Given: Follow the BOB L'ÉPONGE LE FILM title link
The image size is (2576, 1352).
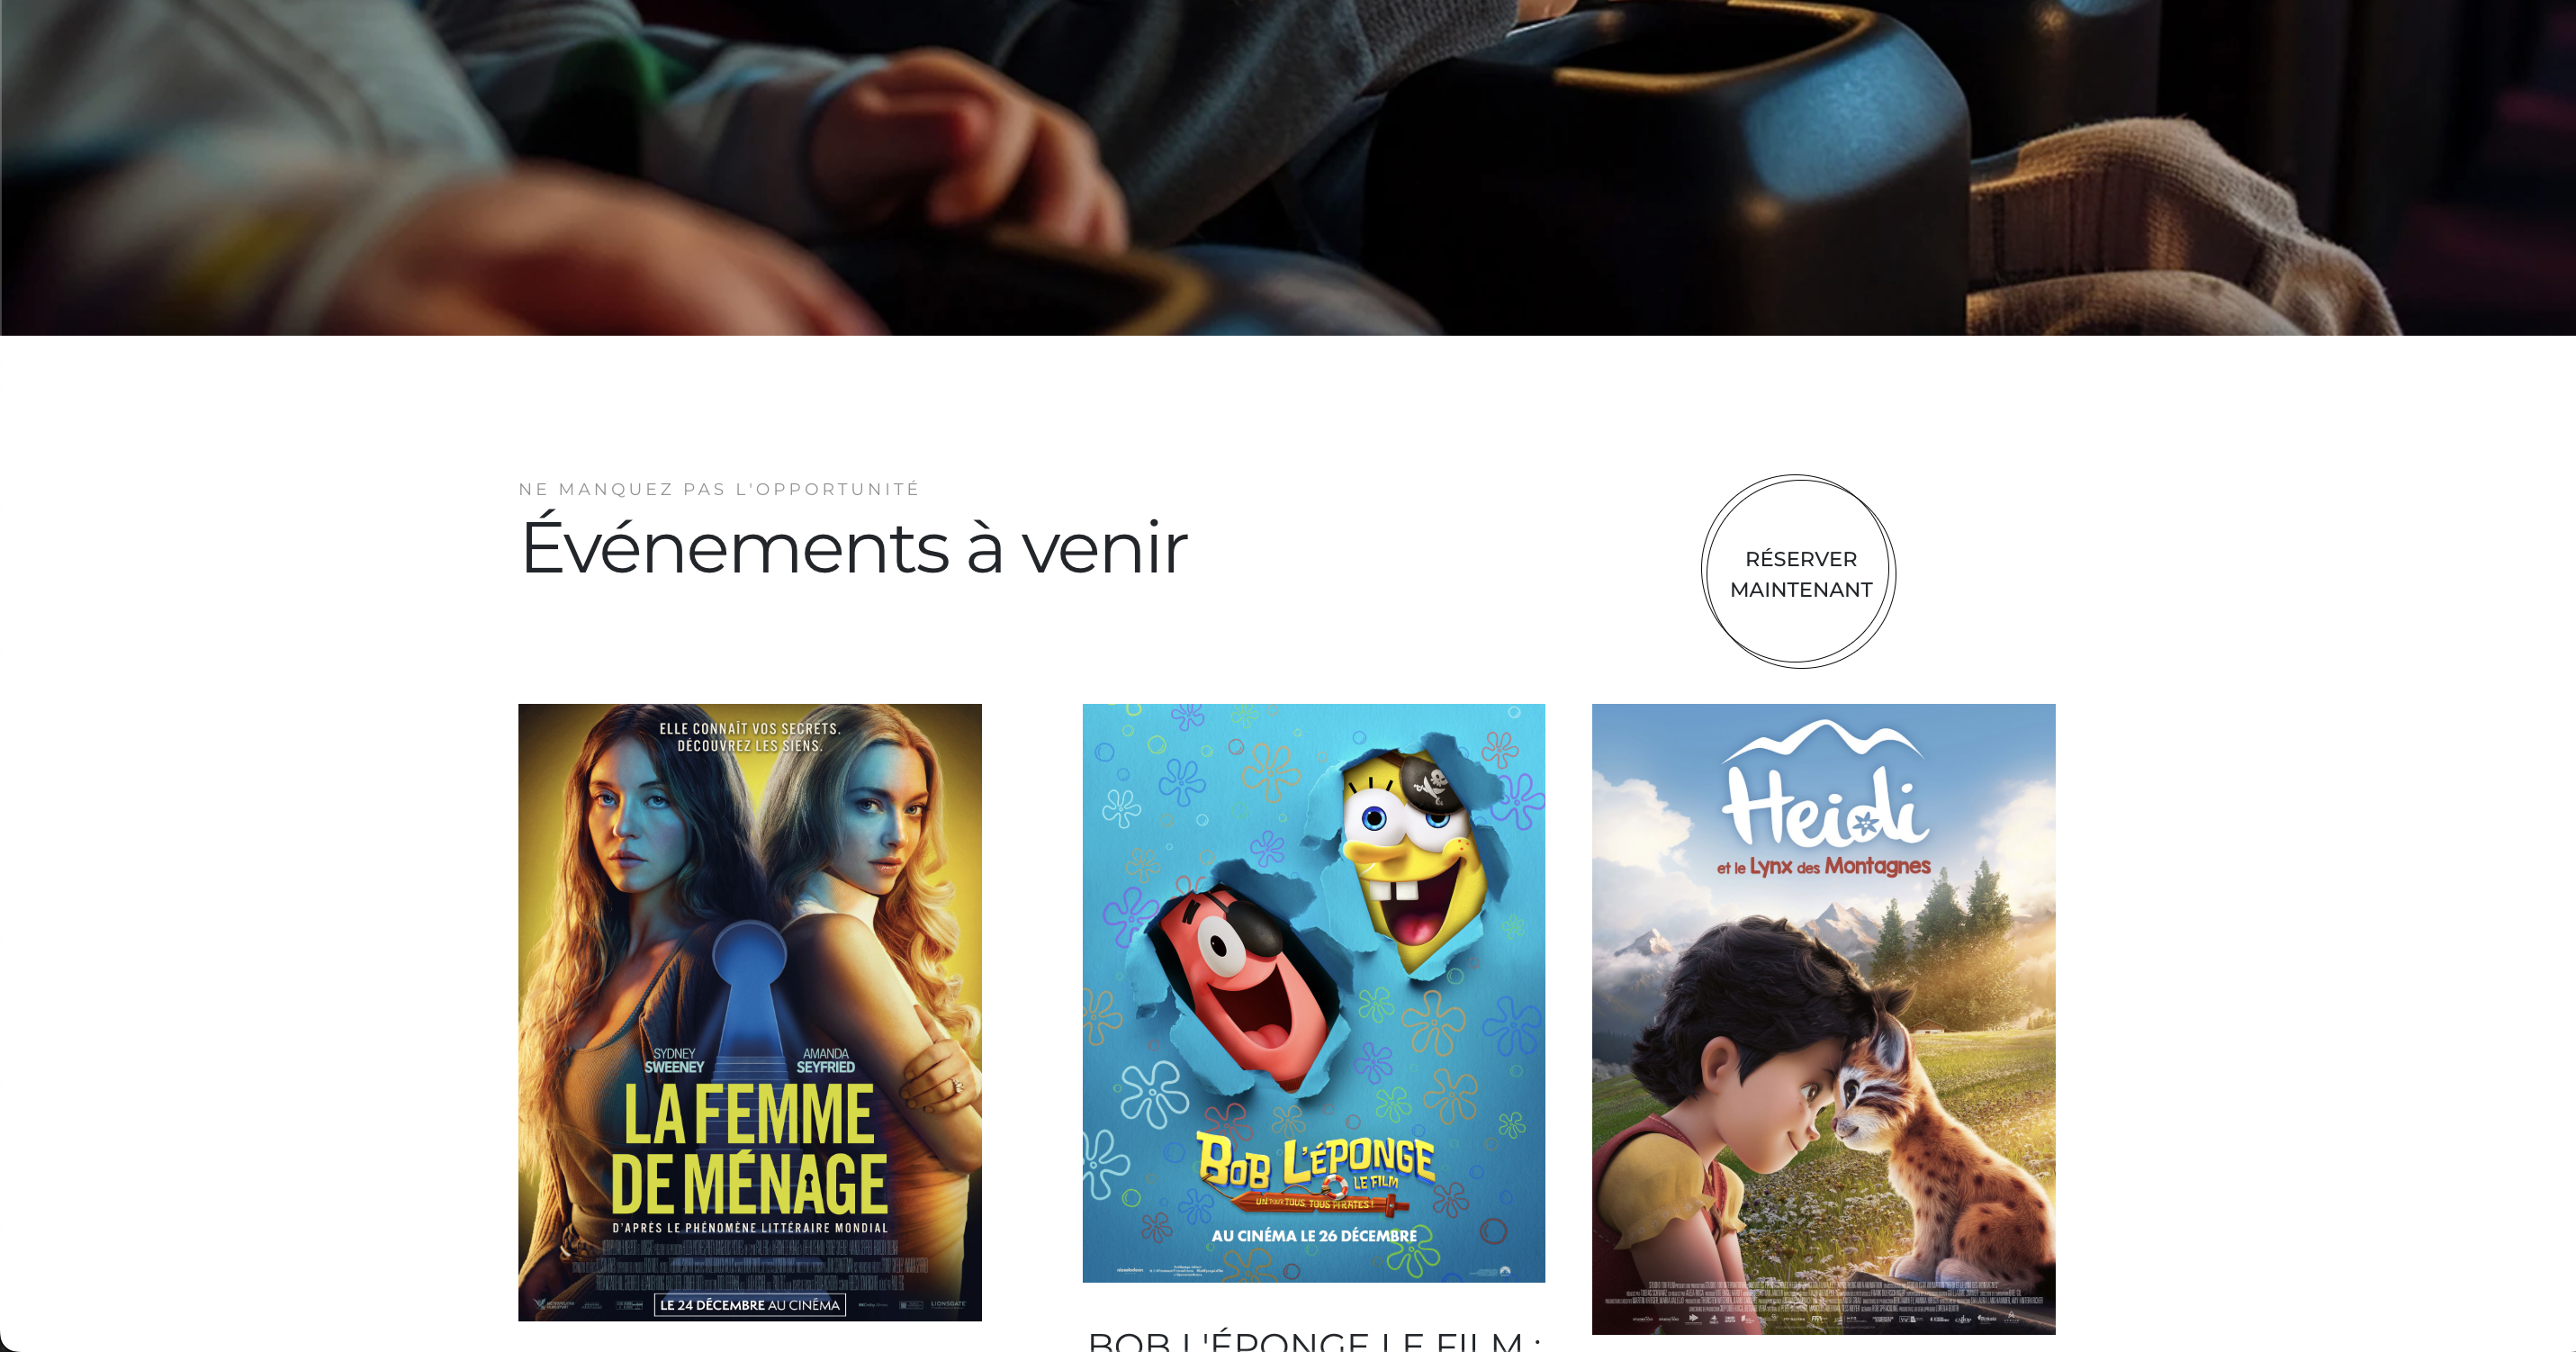Looking at the screenshot, I should coord(1313,1340).
